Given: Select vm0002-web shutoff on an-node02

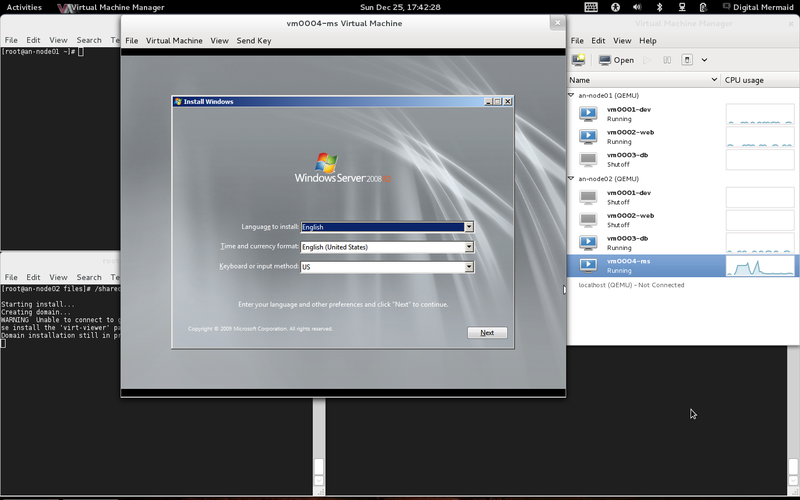Looking at the screenshot, I should tap(683, 220).
